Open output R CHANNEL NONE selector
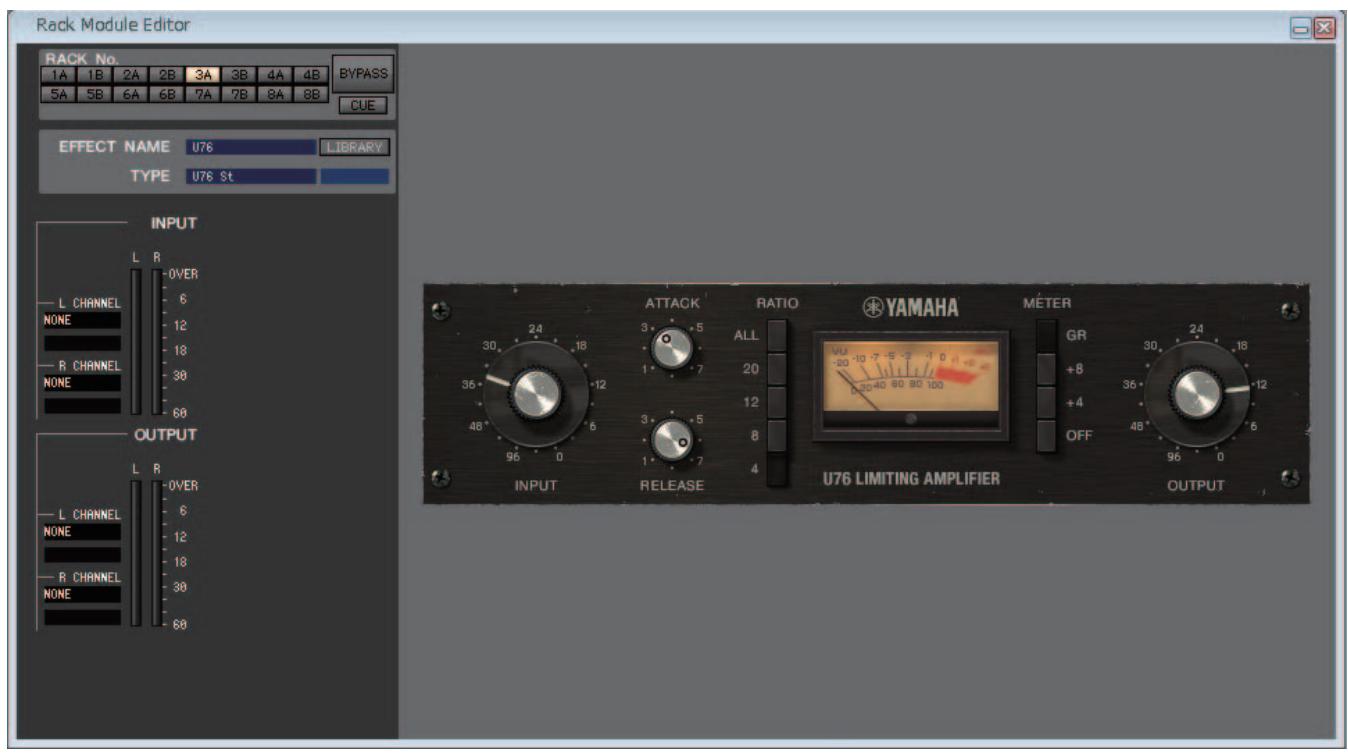This screenshot has width=1348, height=753. click(x=82, y=594)
